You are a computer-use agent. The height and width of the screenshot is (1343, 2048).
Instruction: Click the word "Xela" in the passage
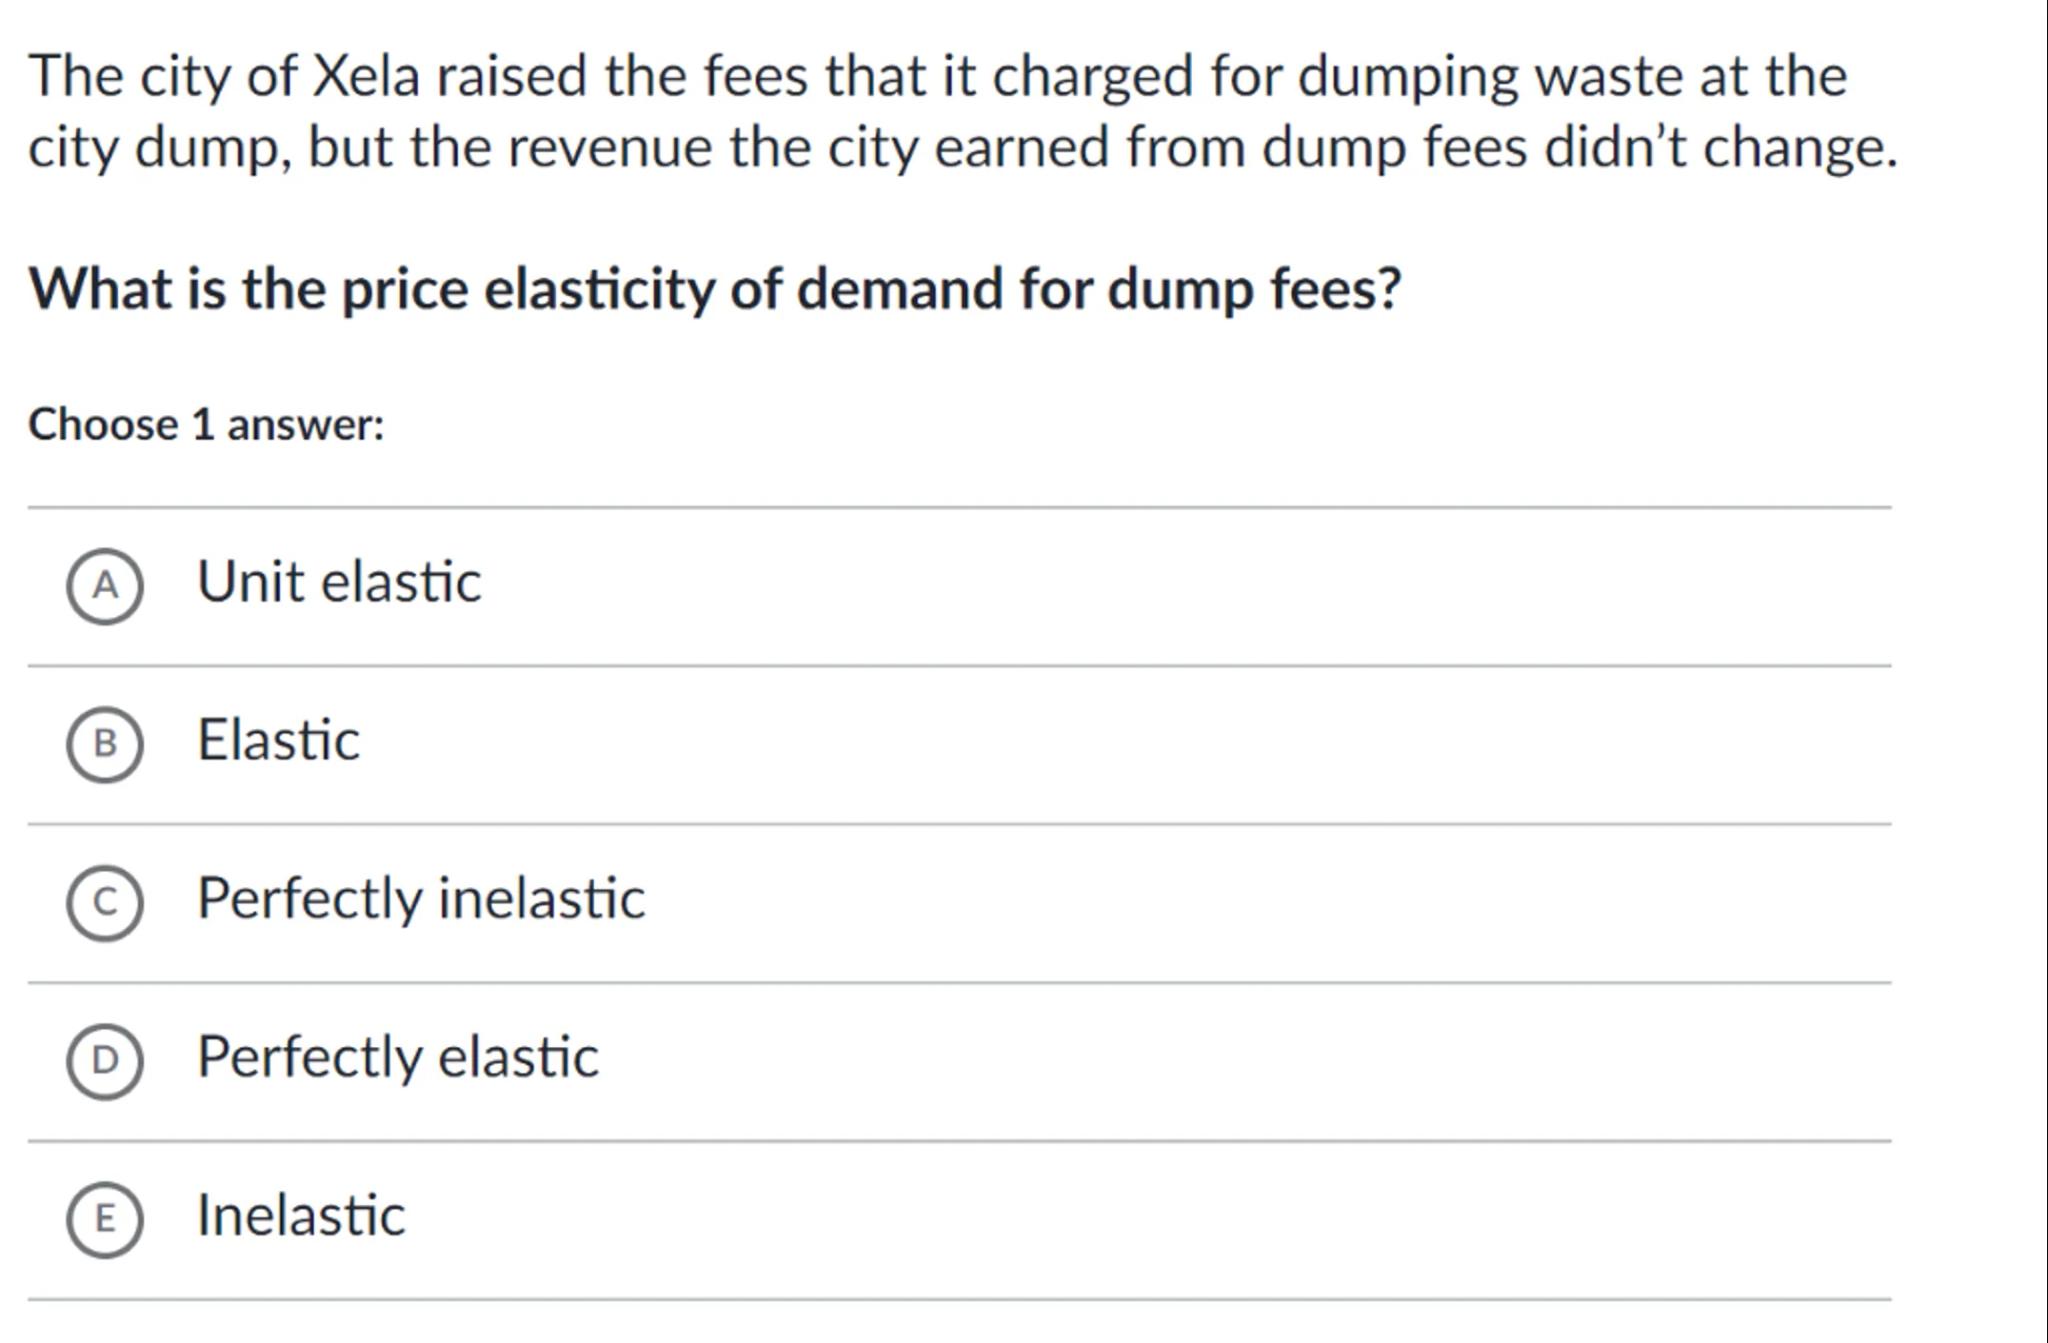366,76
